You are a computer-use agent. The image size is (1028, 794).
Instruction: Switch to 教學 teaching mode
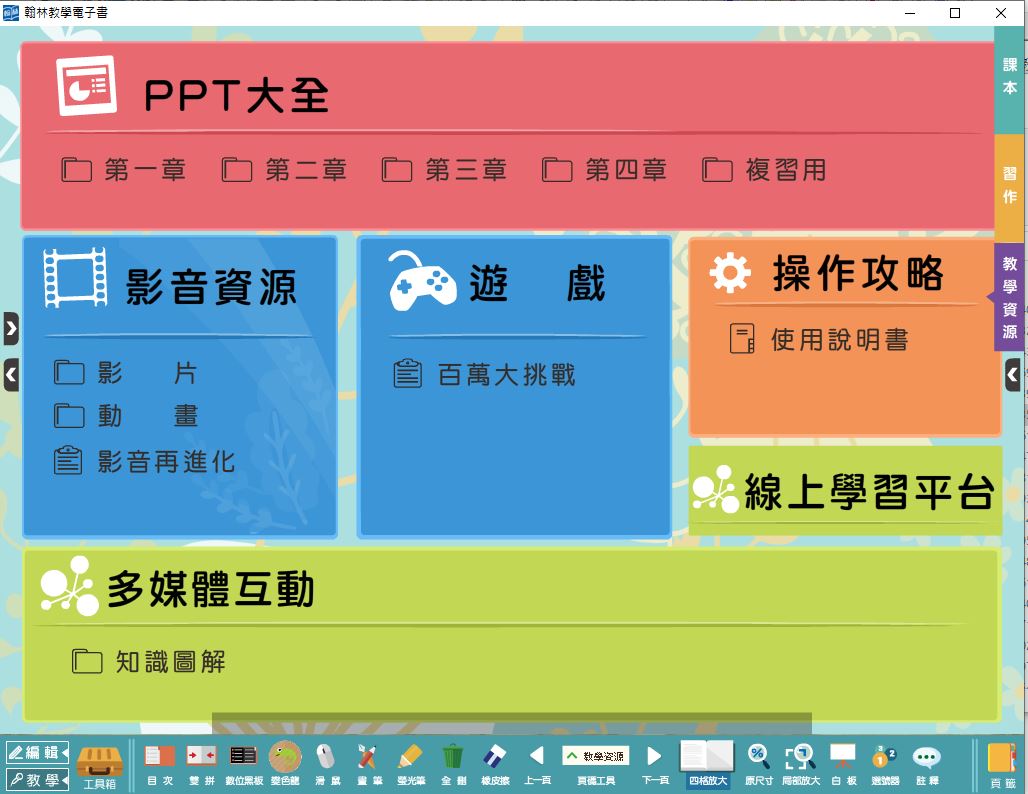click(x=36, y=779)
